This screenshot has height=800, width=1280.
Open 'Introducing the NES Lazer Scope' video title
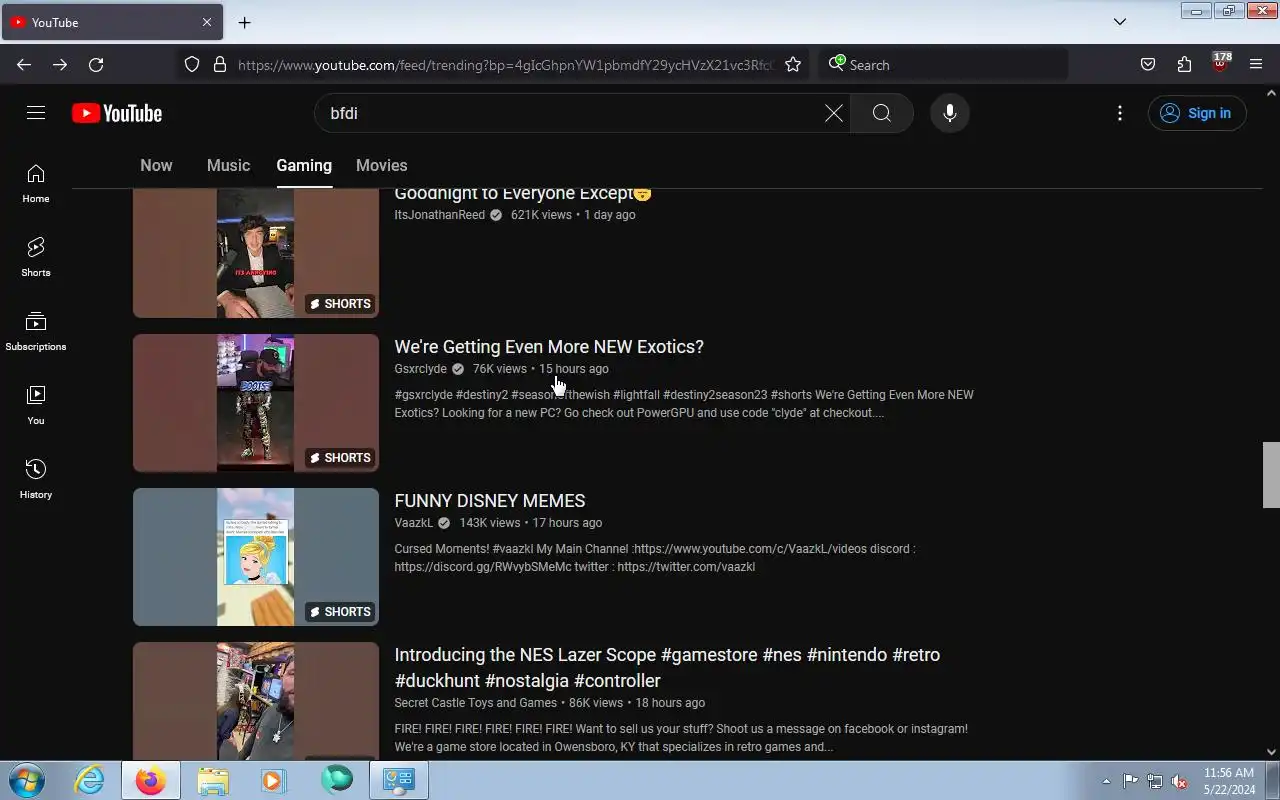667,668
